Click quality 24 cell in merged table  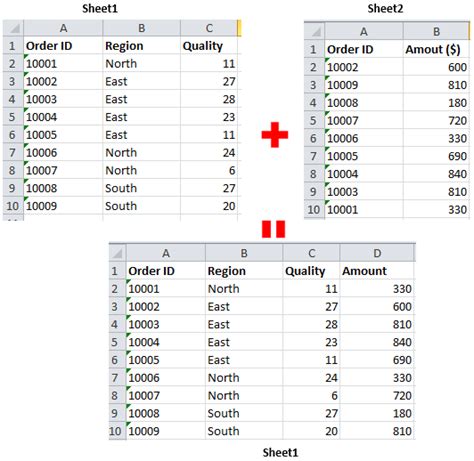pos(311,378)
